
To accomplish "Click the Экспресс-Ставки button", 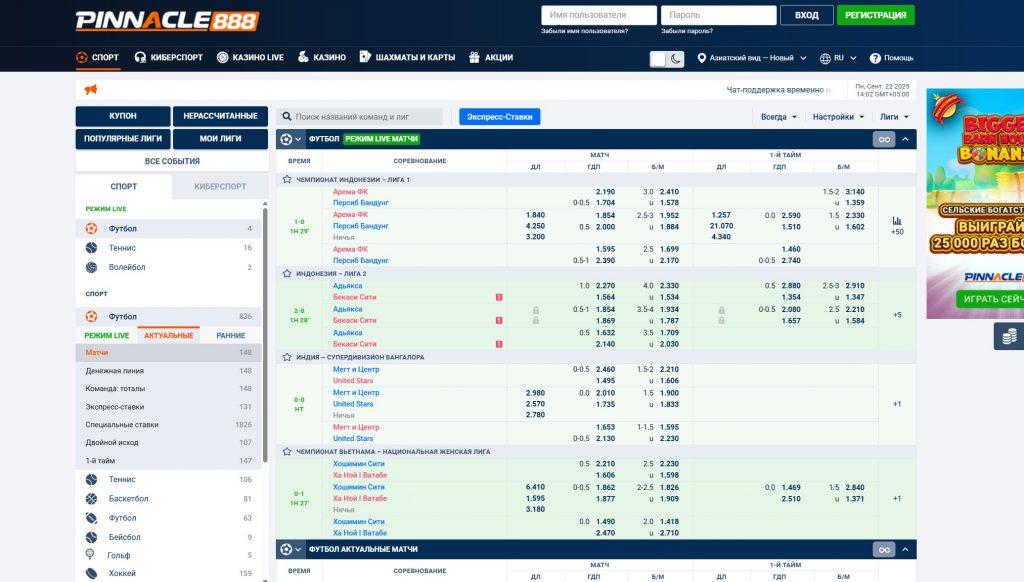I will pos(499,117).
